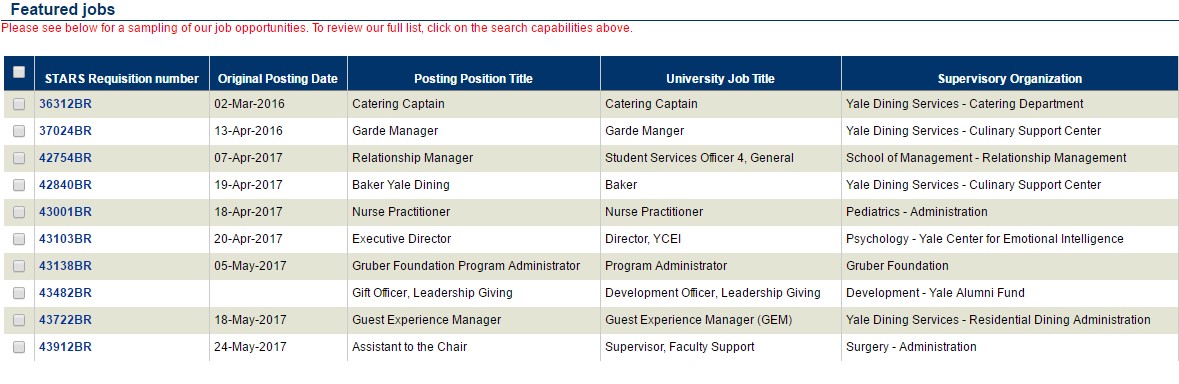Check the box beside 43103BR Executive Director
The height and width of the screenshot is (384, 1179).
[x=19, y=240]
